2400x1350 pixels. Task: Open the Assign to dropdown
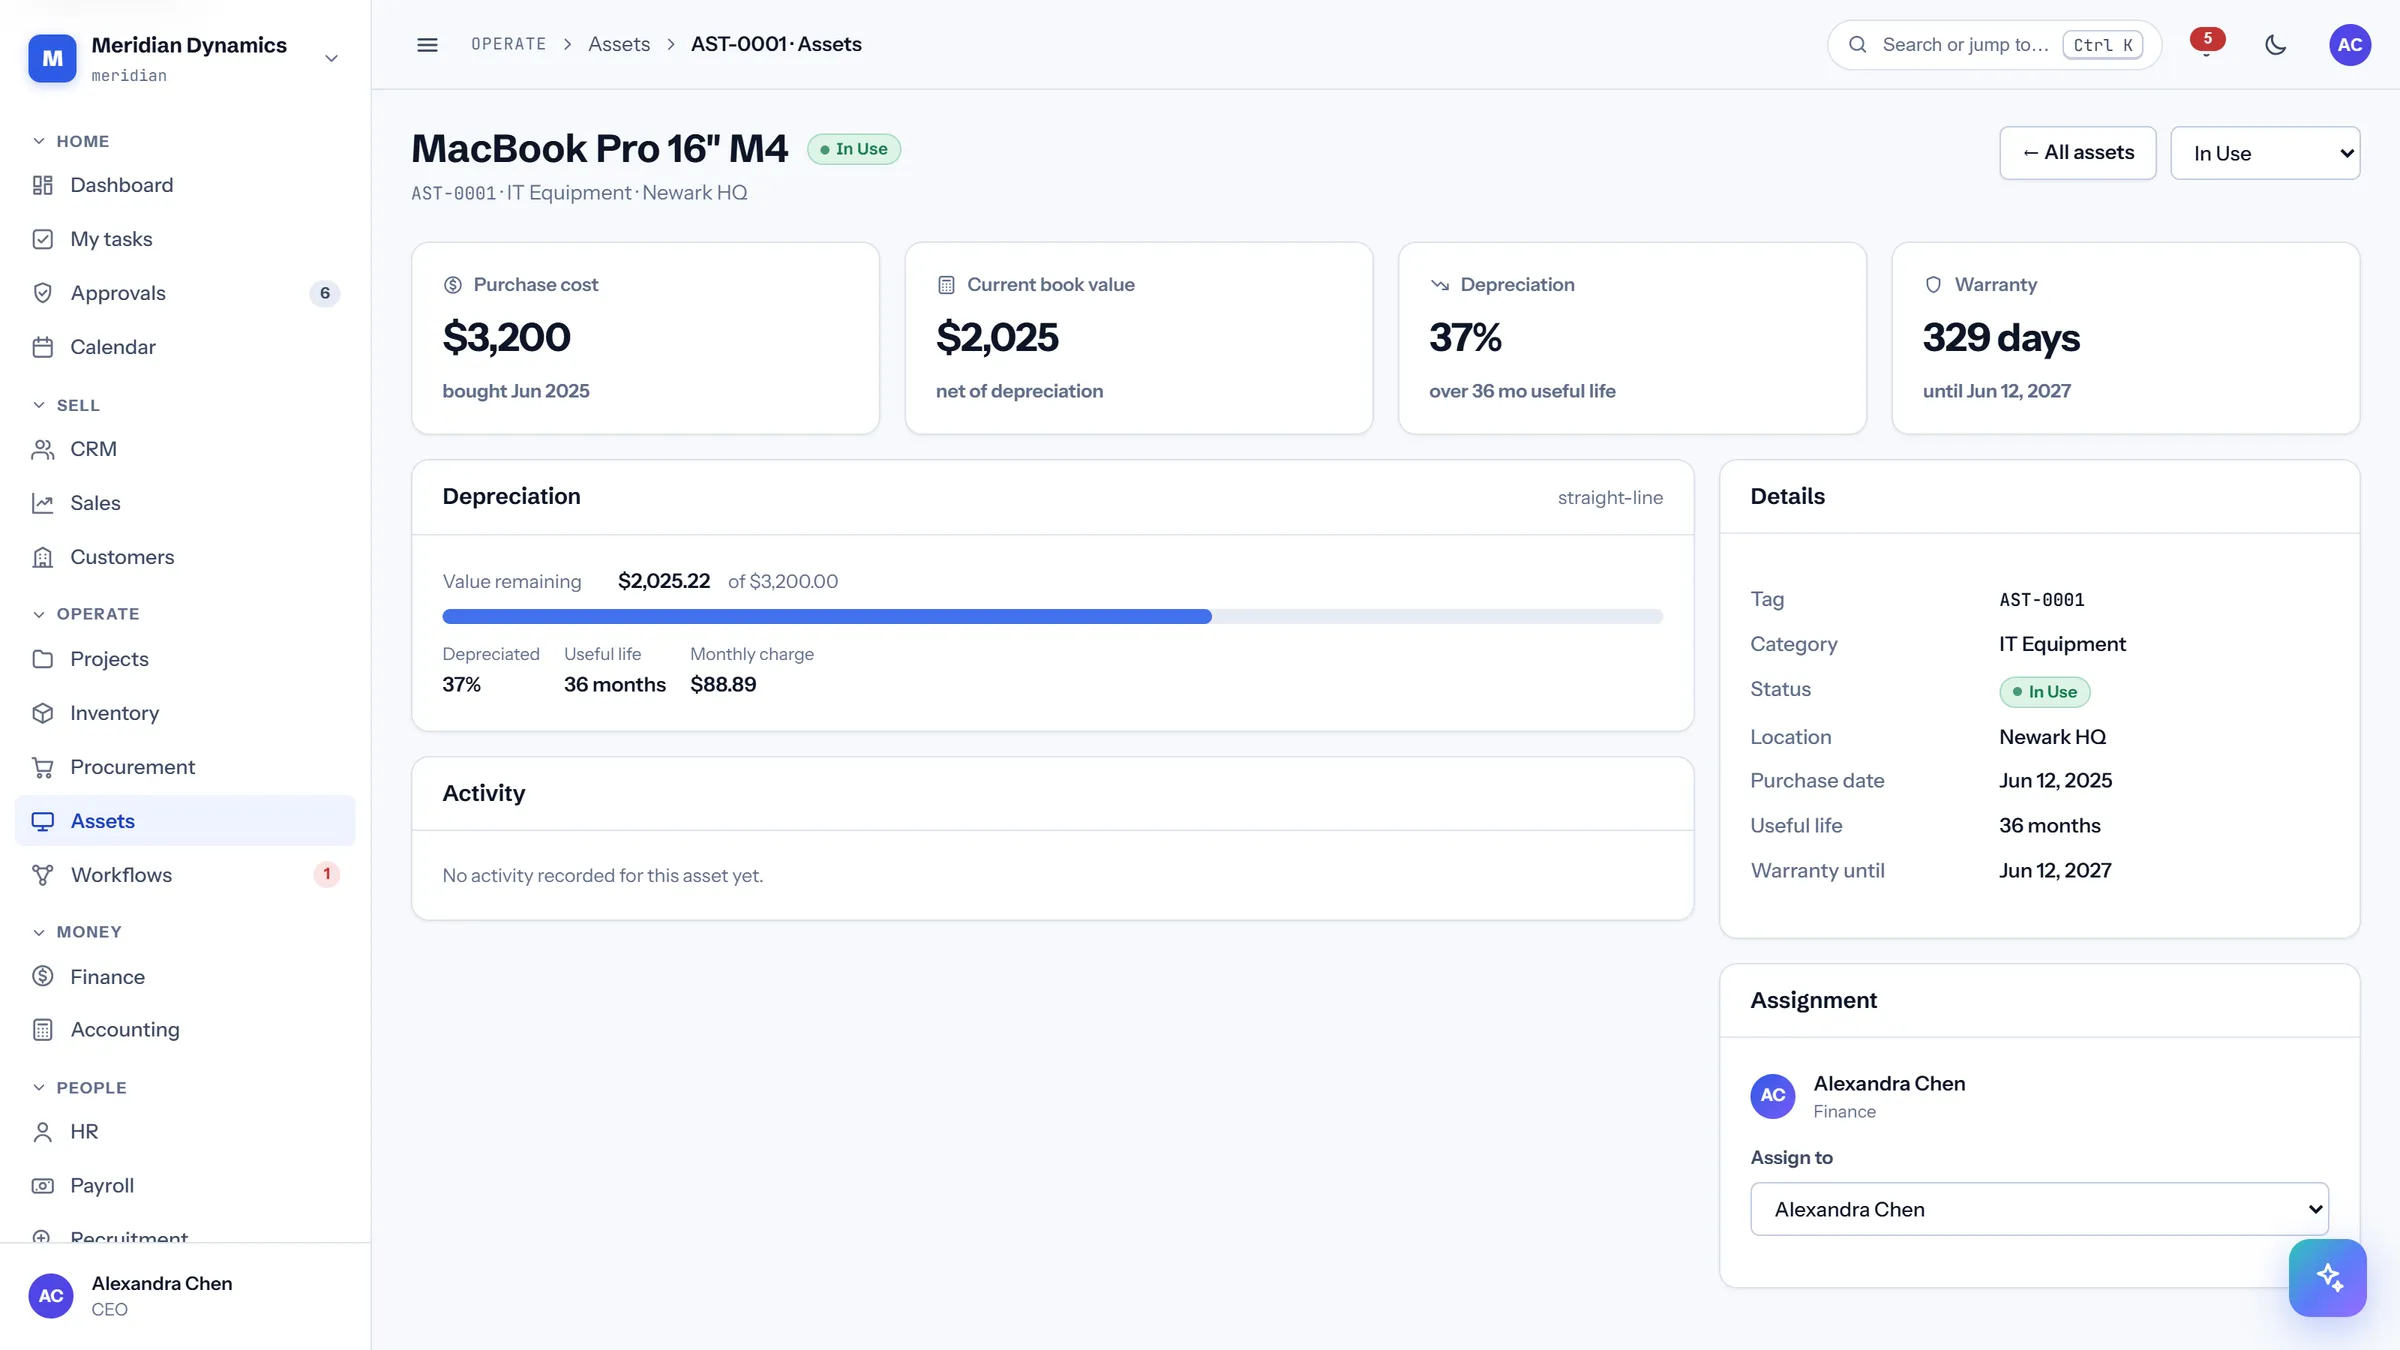[x=2039, y=1209]
